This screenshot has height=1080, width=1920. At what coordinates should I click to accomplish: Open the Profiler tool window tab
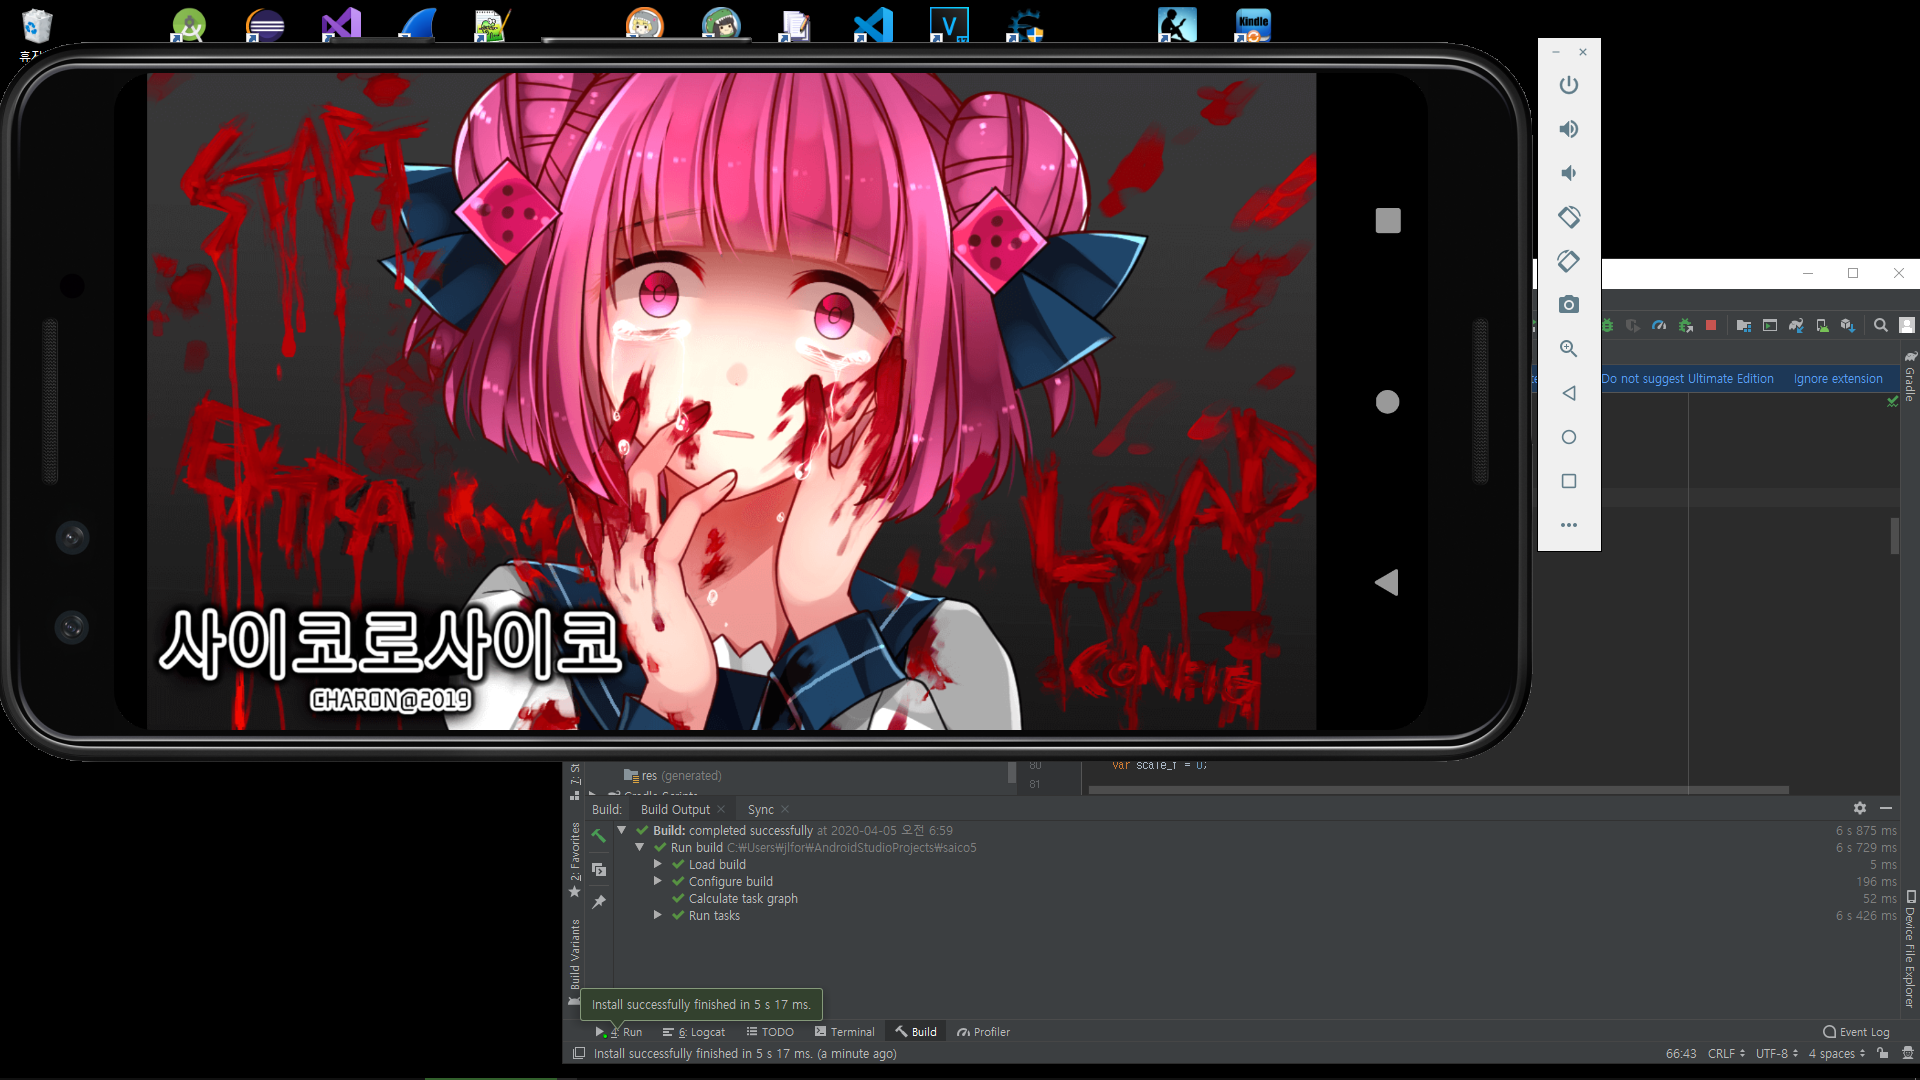click(x=984, y=1032)
